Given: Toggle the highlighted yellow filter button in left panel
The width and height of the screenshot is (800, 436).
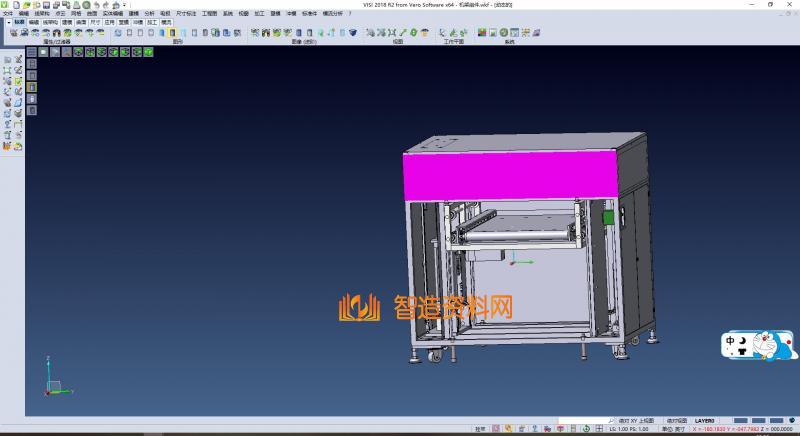Looking at the screenshot, I should tap(31, 87).
